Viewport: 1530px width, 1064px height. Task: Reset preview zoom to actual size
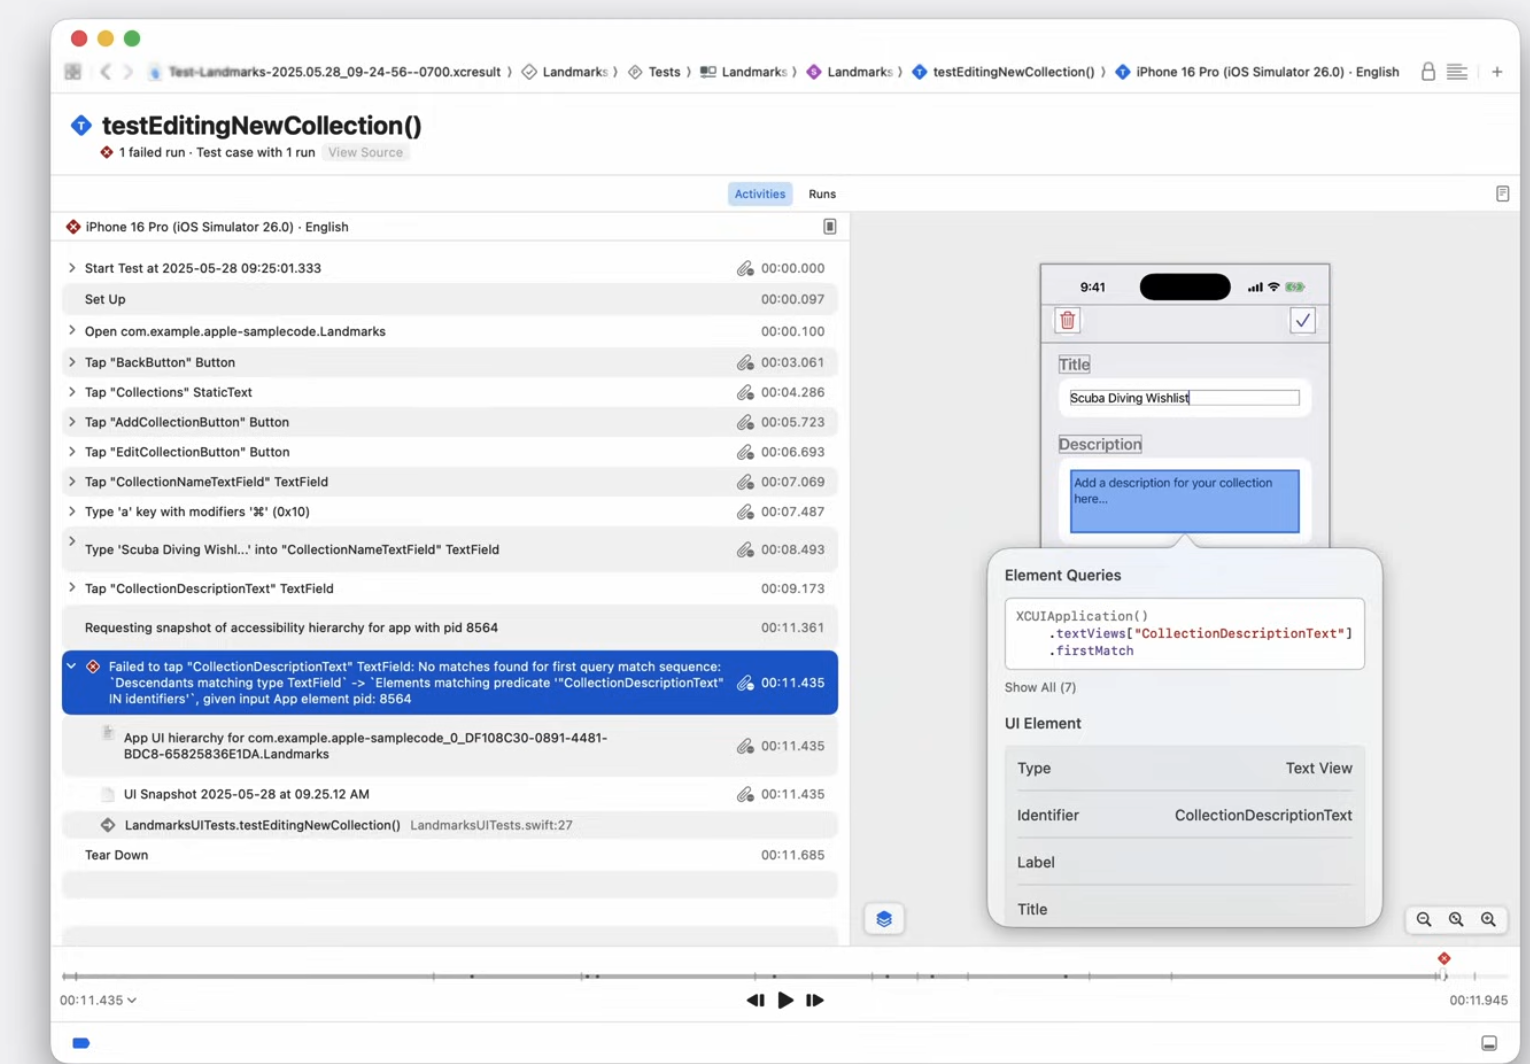(x=1456, y=919)
